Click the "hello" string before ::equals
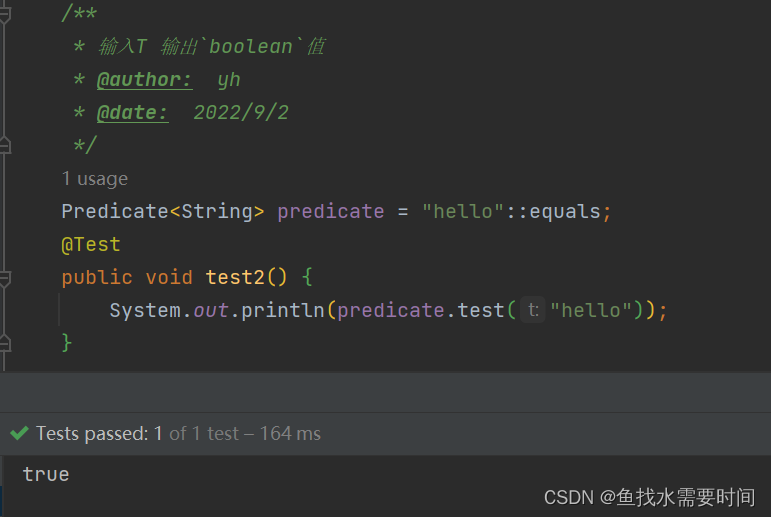This screenshot has height=517, width=771. coord(463,211)
